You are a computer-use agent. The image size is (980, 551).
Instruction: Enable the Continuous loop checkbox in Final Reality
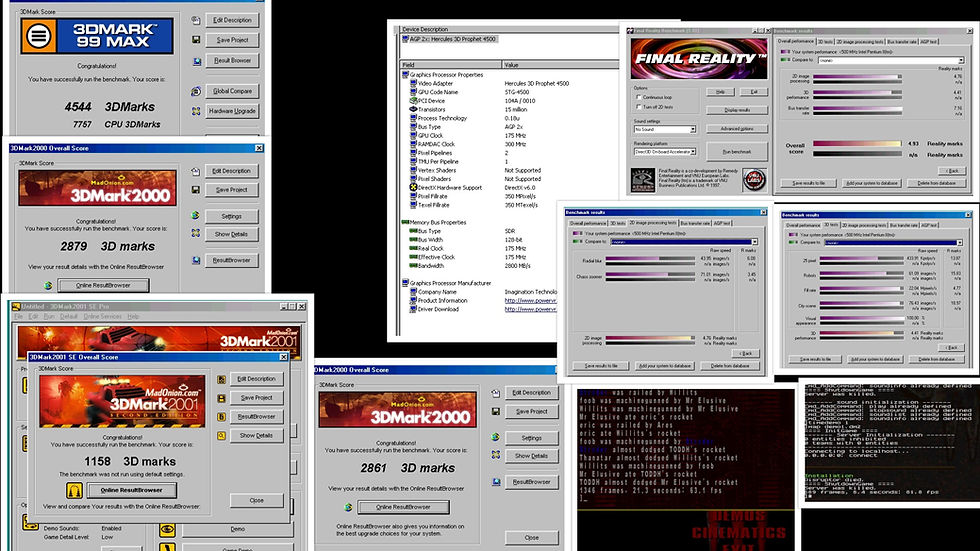click(638, 97)
